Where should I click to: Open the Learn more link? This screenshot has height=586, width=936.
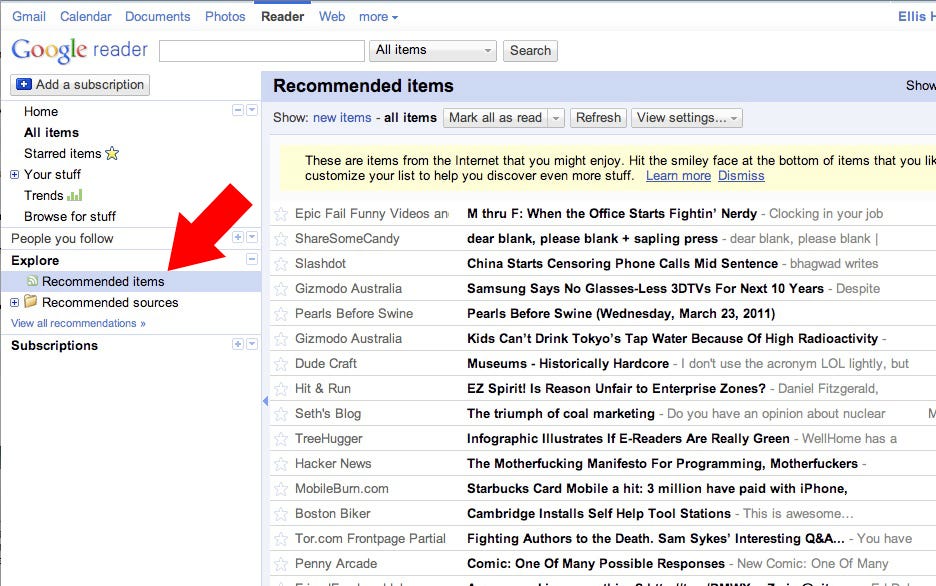[678, 176]
